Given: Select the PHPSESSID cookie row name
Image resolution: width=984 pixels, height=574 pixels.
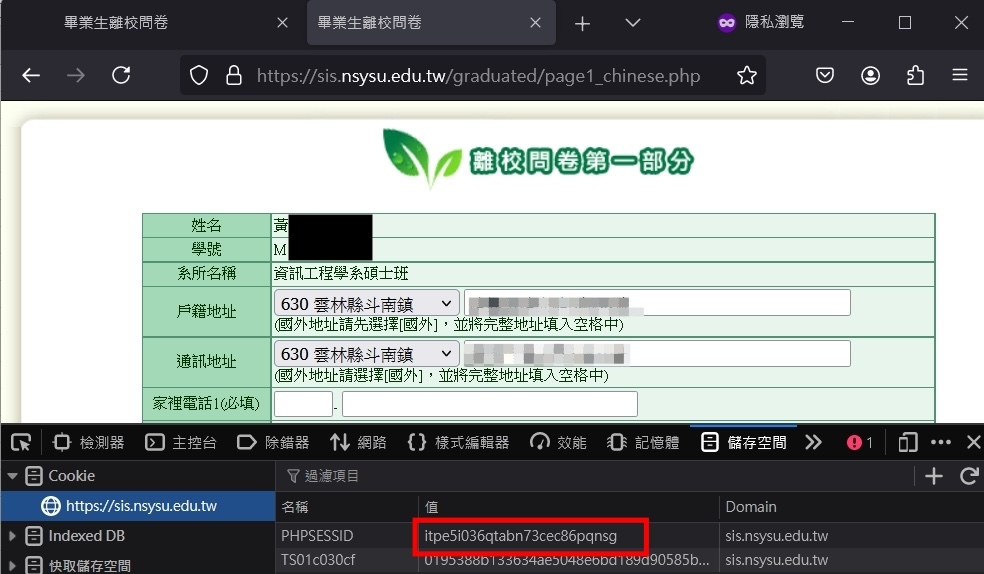Looking at the screenshot, I should [317, 536].
